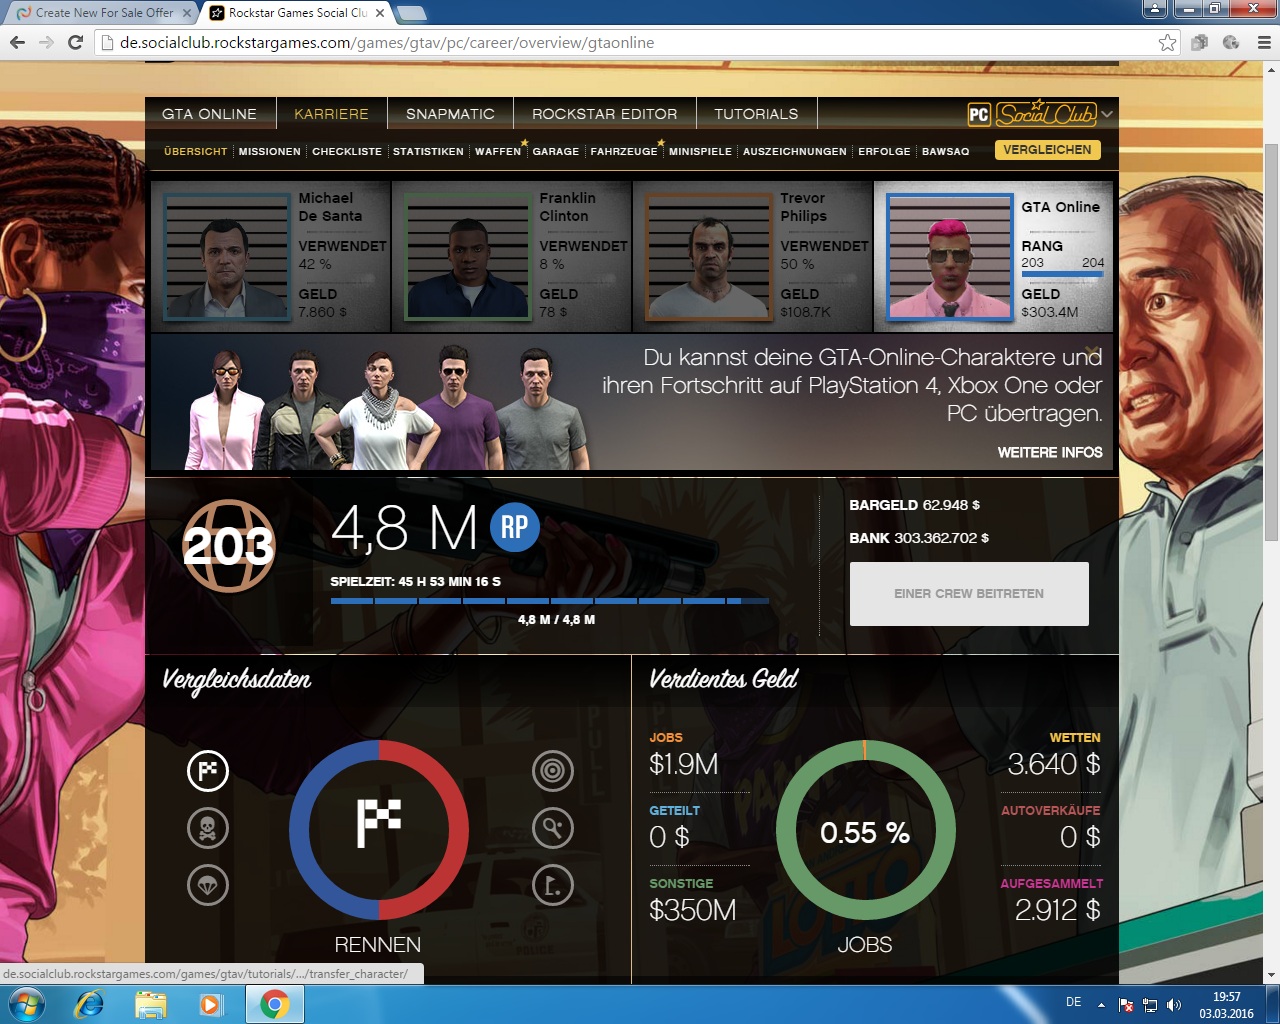The width and height of the screenshot is (1280, 1024).
Task: Select the ÜBERSICHT submenu item
Action: tap(196, 152)
